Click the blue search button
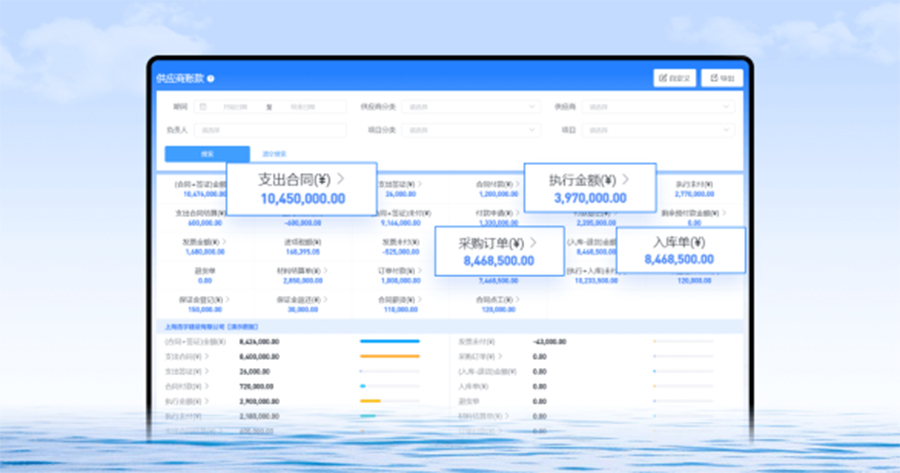900x473 pixels. pos(207,154)
